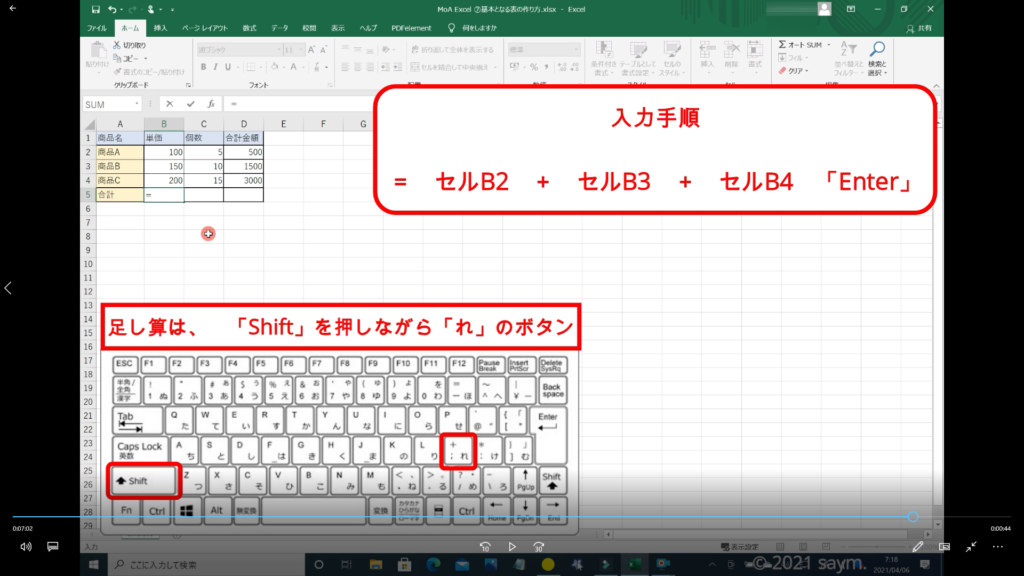Click the Enter checkmark in formula bar
Screen dimensions: 1024x576
191,104
